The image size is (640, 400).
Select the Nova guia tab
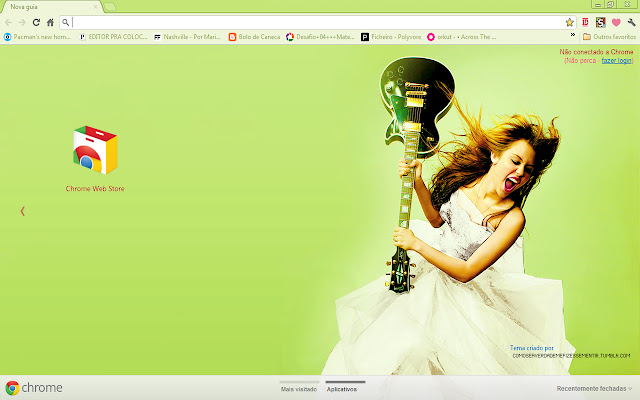(x=50, y=7)
